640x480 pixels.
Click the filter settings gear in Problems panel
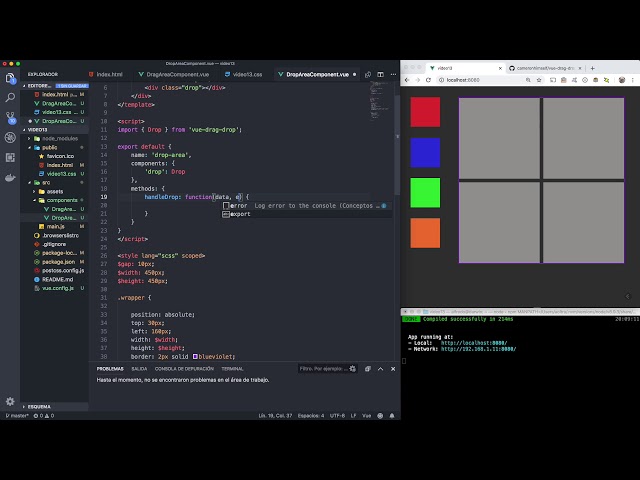[353, 369]
